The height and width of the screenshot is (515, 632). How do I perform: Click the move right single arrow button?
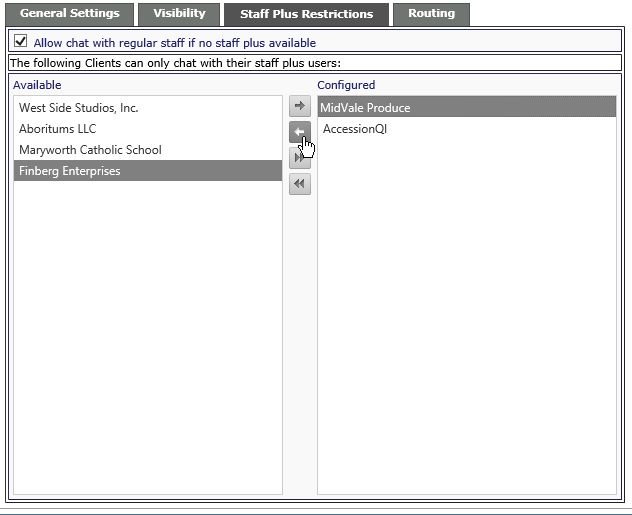point(299,106)
